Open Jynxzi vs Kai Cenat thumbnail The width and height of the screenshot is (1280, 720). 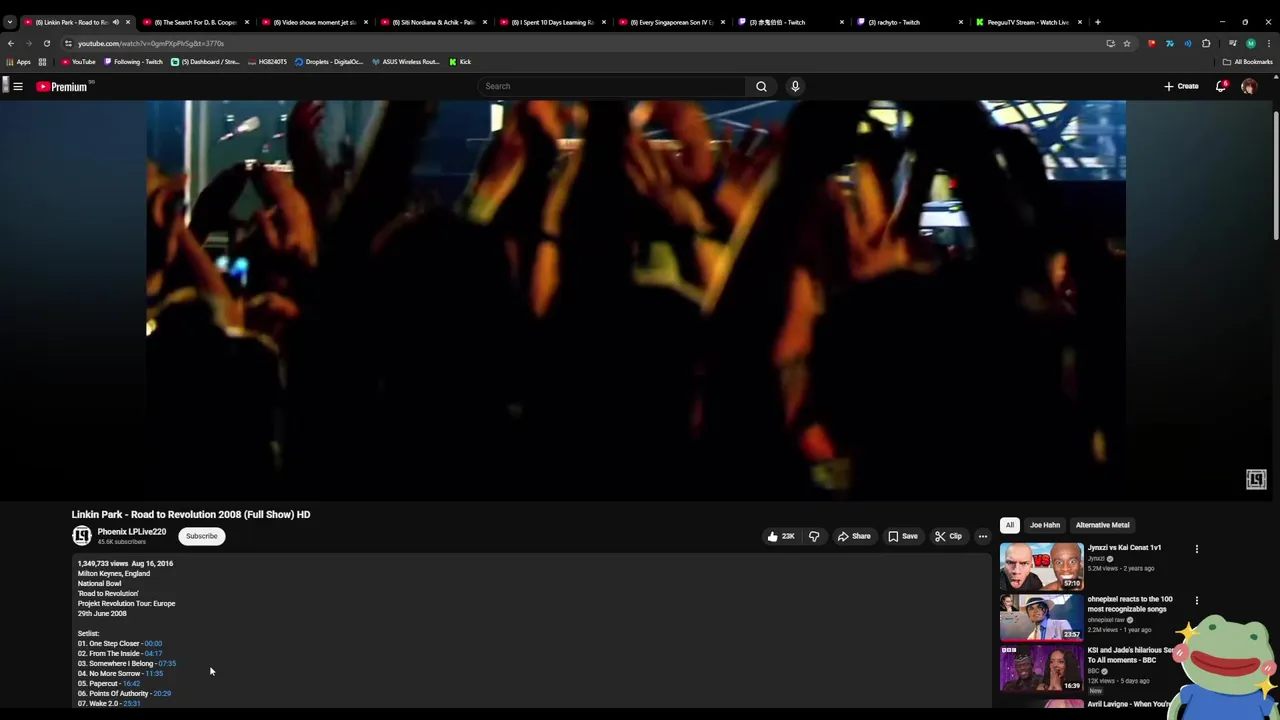pyautogui.click(x=1041, y=566)
